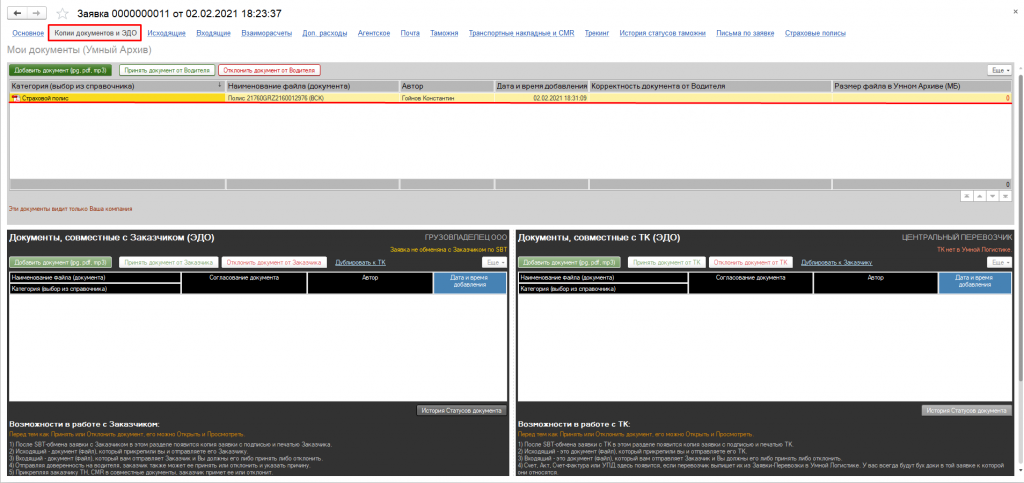1024x483 pixels.
Task: Click Принять документ от Заказчика
Action: point(168,262)
